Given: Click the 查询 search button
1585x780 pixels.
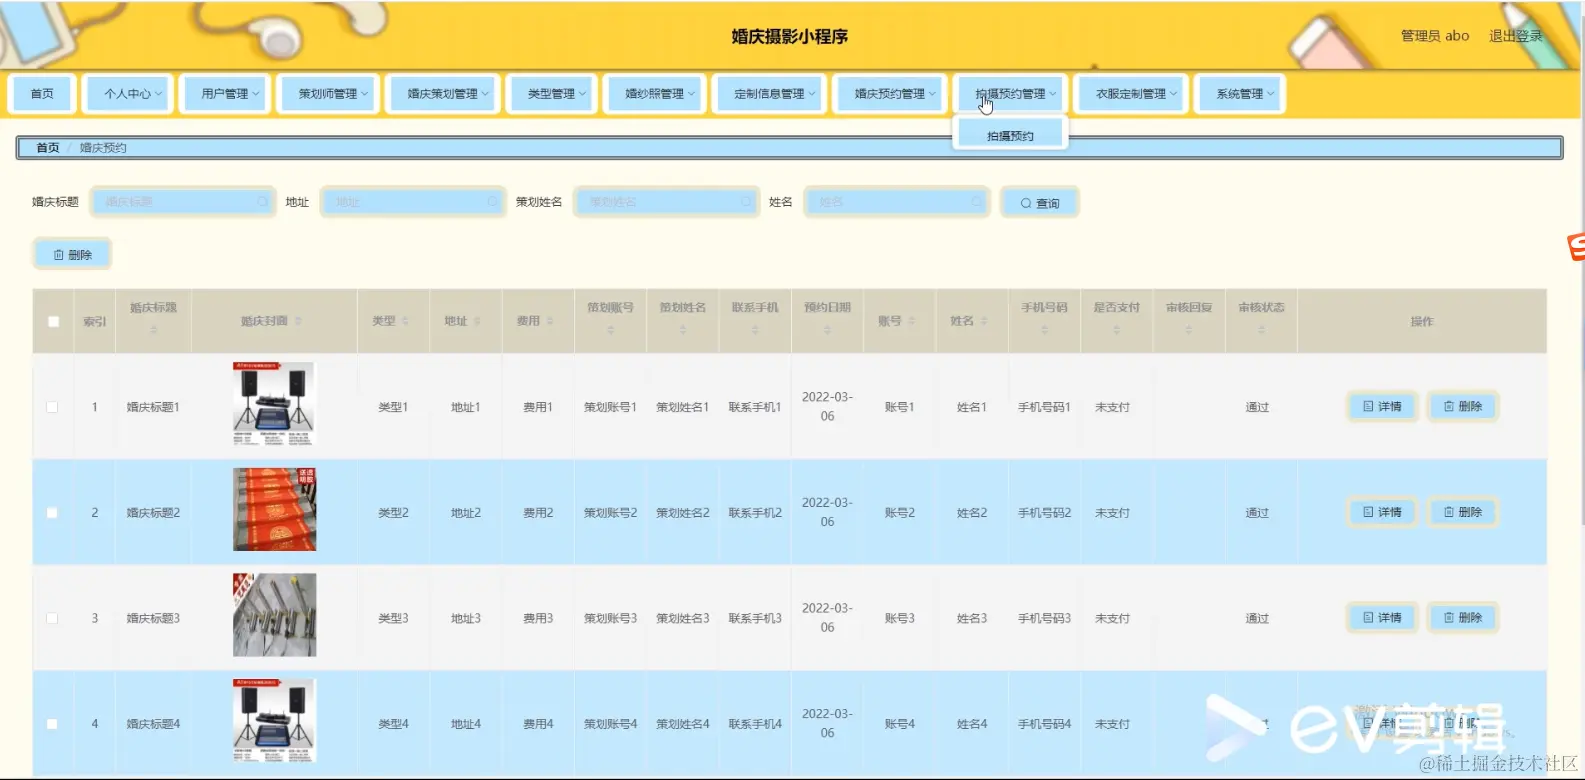Looking at the screenshot, I should (x=1039, y=203).
